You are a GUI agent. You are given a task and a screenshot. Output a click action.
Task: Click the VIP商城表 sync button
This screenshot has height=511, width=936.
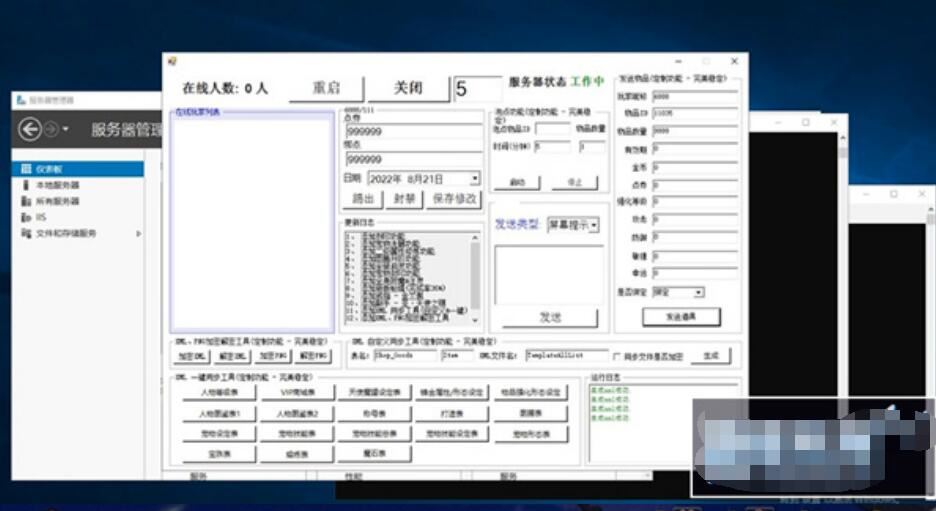298,392
